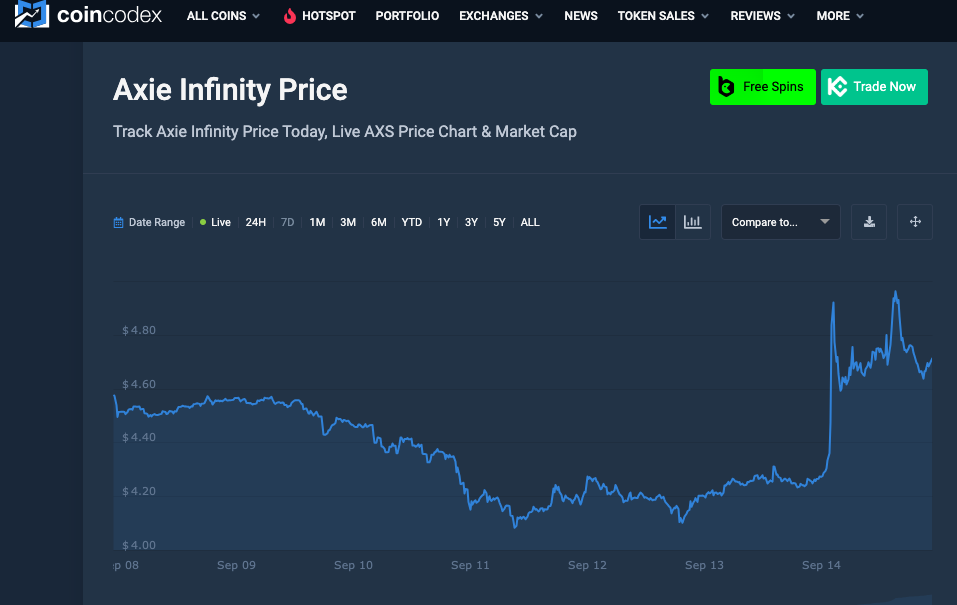This screenshot has height=605, width=957.
Task: Expand the MORE chevron
Action: tap(860, 16)
